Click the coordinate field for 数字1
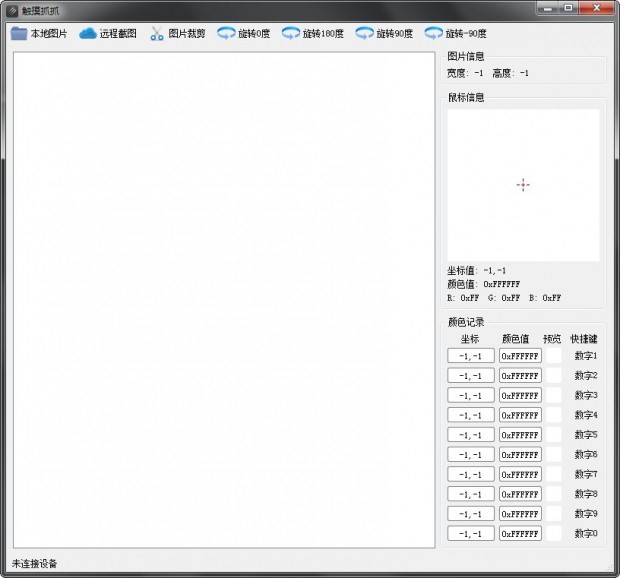This screenshot has height=578, width=620. 471,356
